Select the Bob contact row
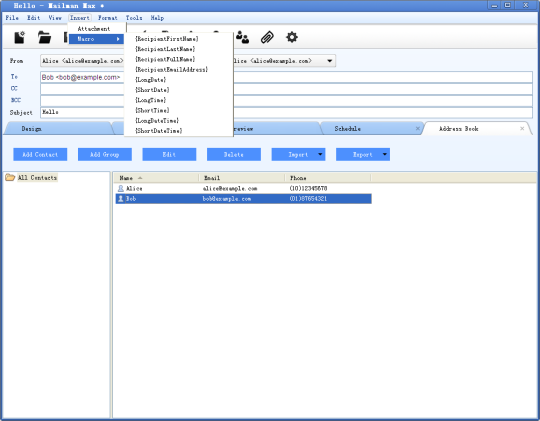The width and height of the screenshot is (540, 421). (243, 199)
